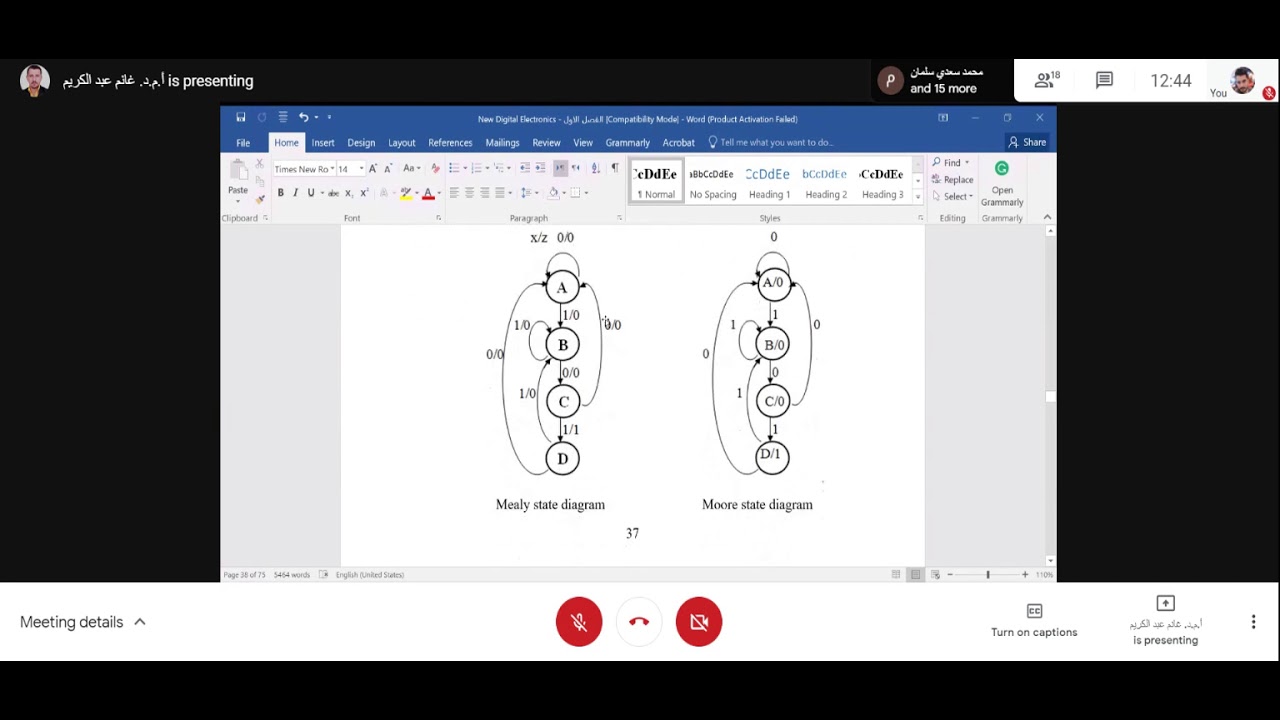Screen dimensions: 1280x720
Task: Click the zoom slider in Word status bar
Action: coord(987,574)
